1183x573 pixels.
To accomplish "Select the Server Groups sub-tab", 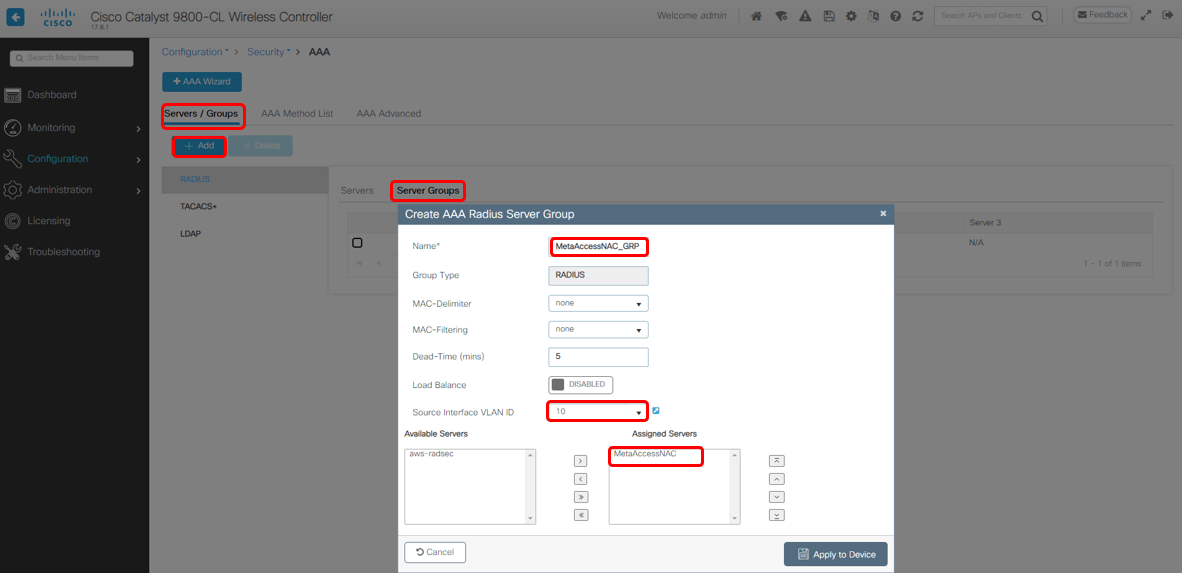I will tap(428, 190).
